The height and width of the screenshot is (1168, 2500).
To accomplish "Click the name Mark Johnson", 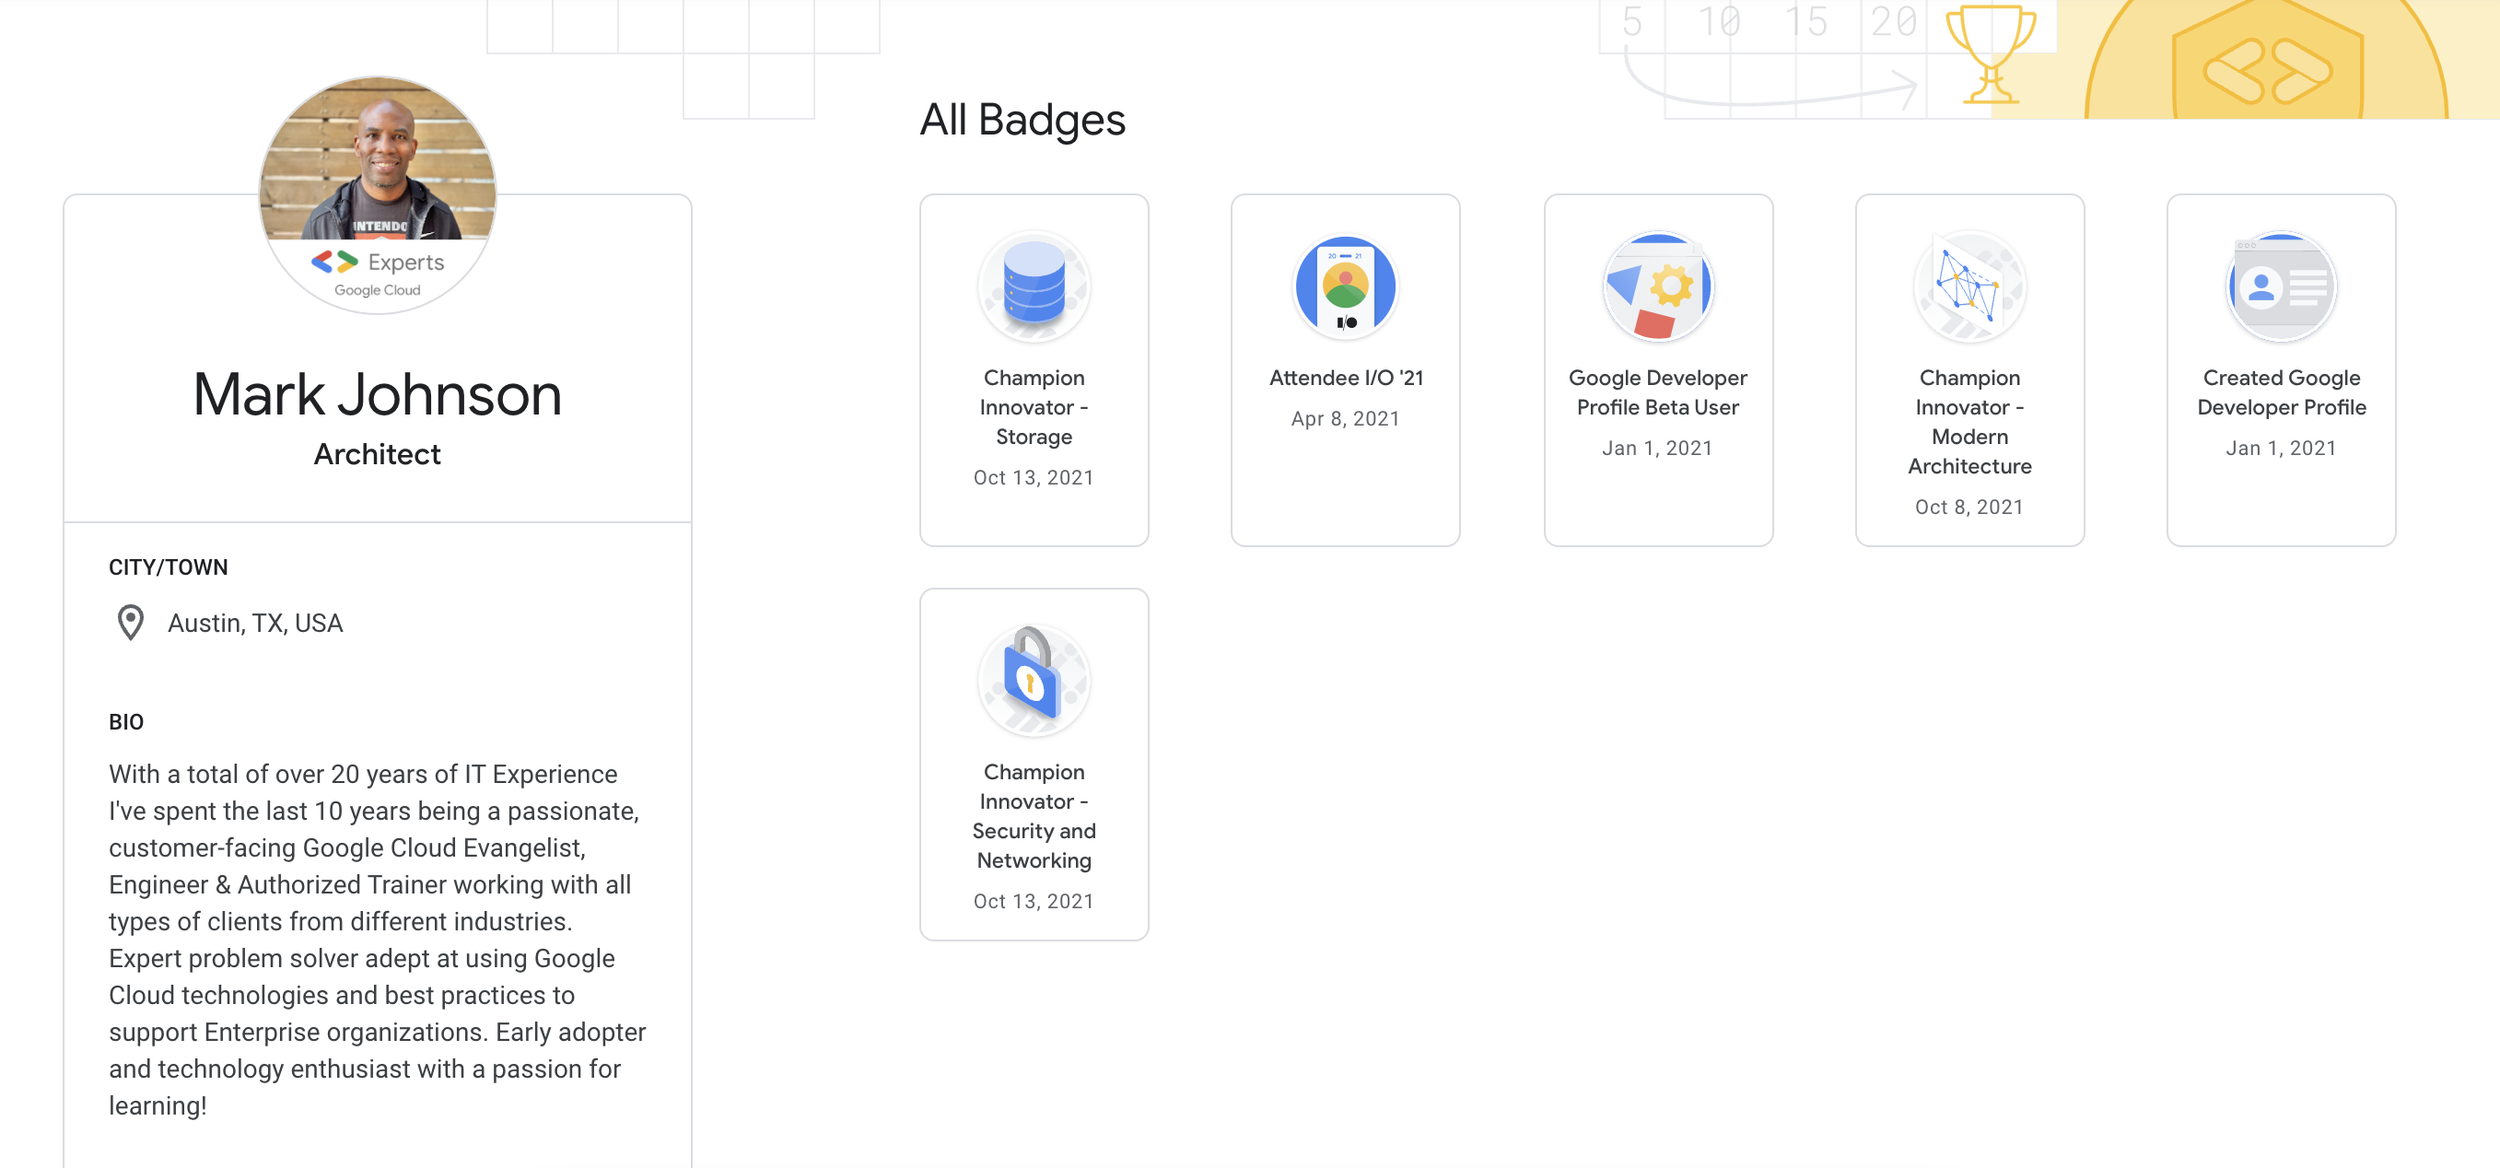I will [377, 396].
